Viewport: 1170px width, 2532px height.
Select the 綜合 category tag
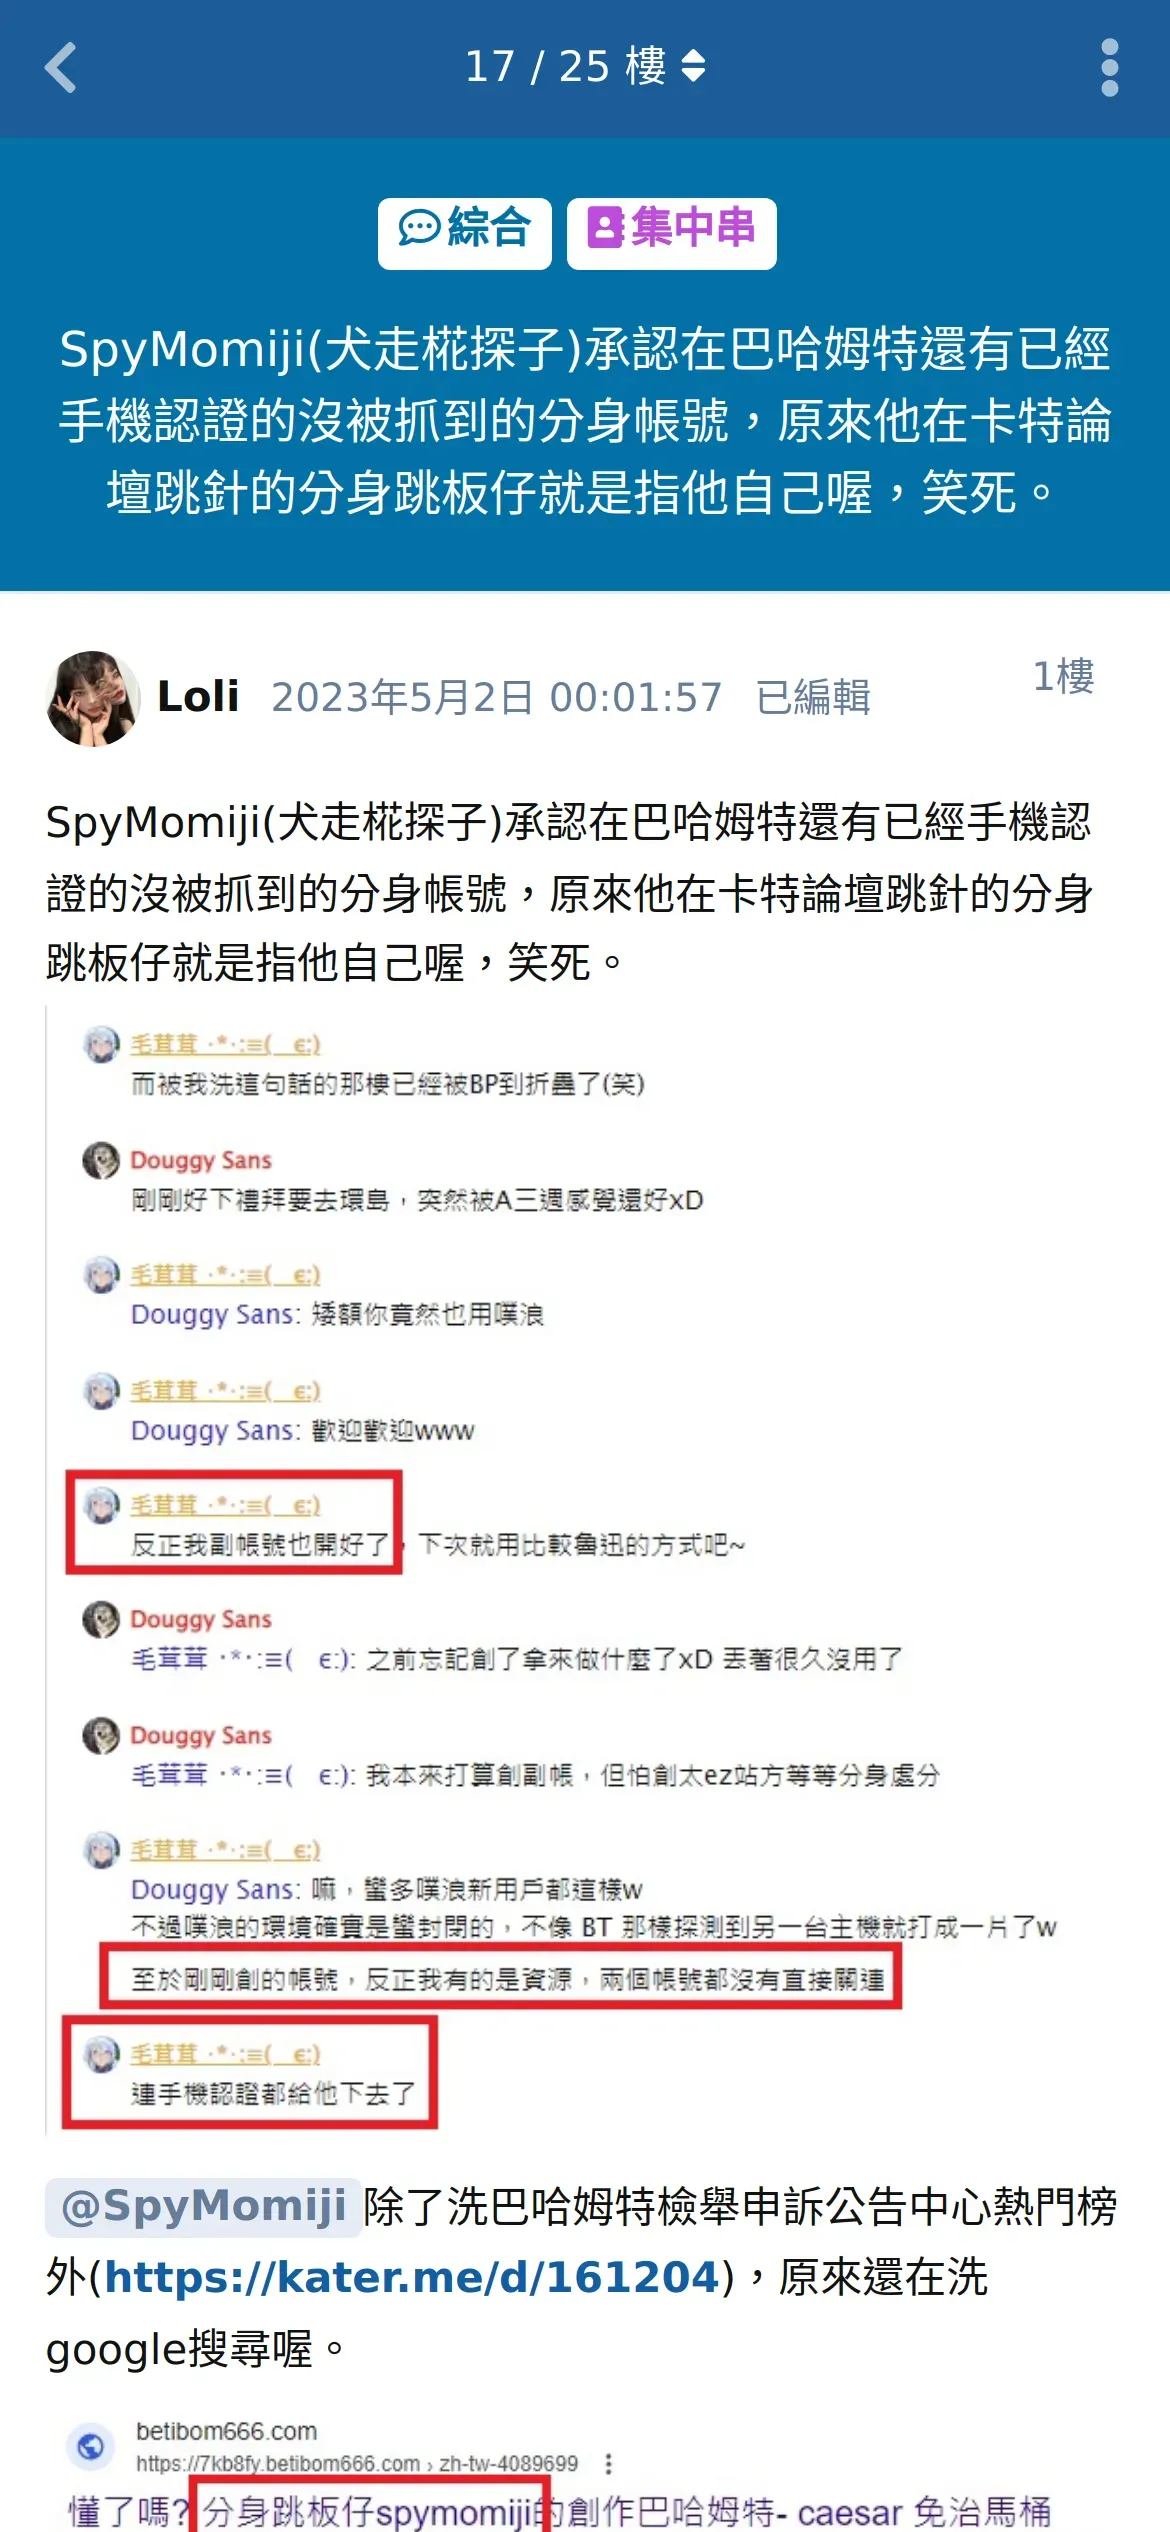(465, 233)
